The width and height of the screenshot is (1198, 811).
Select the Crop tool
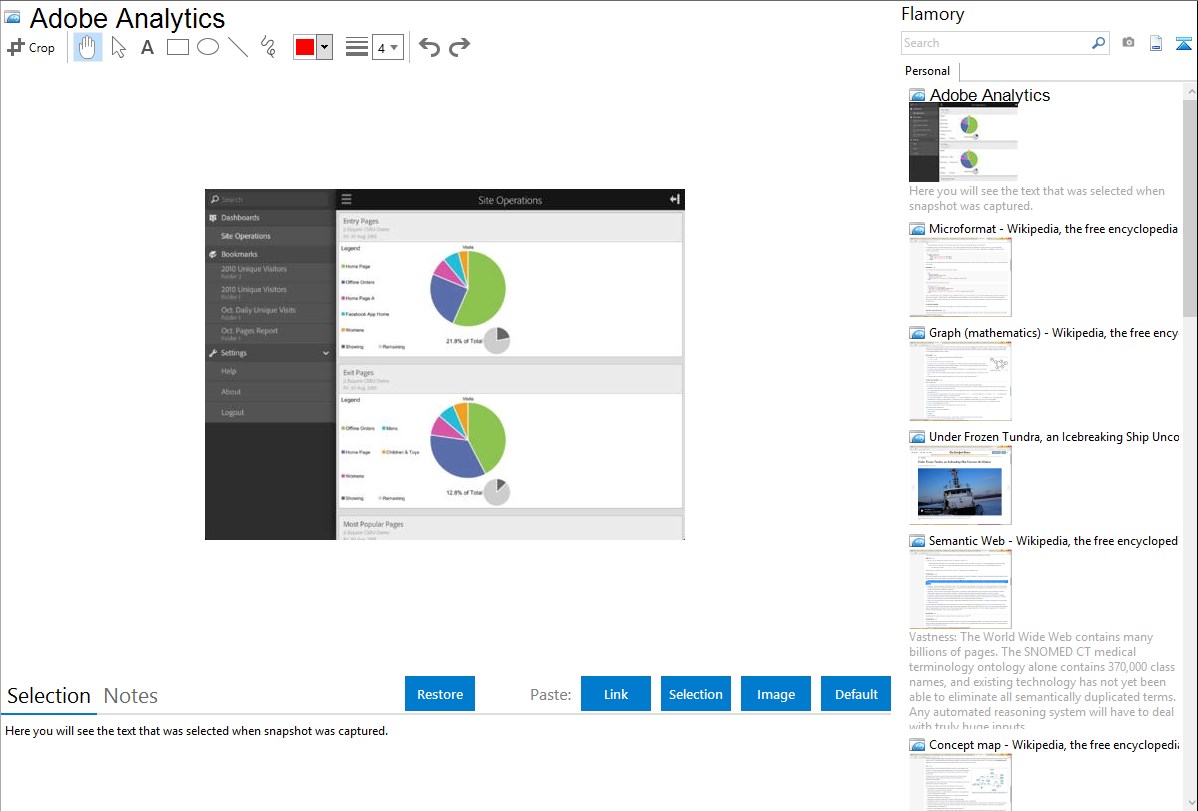[31, 47]
